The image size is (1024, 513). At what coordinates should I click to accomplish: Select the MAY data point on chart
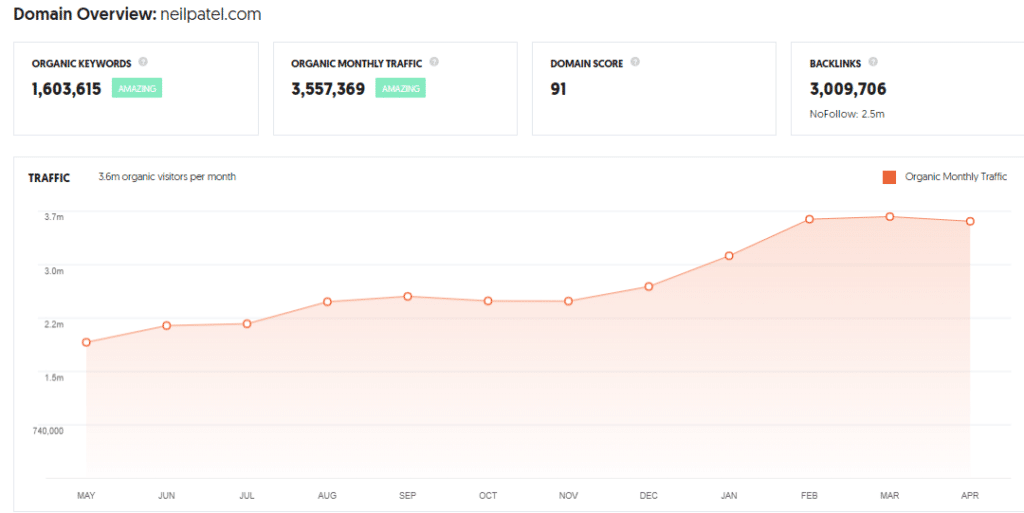[86, 342]
